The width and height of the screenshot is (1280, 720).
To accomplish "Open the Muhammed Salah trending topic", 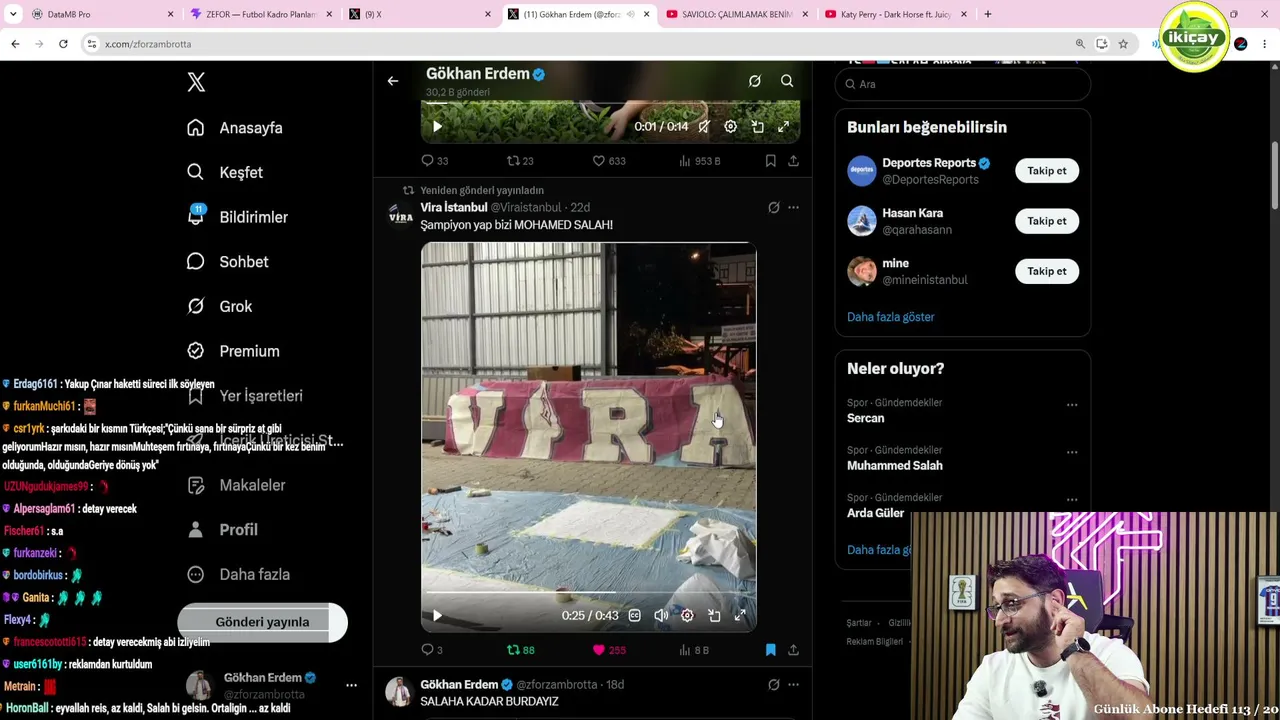I will point(895,466).
